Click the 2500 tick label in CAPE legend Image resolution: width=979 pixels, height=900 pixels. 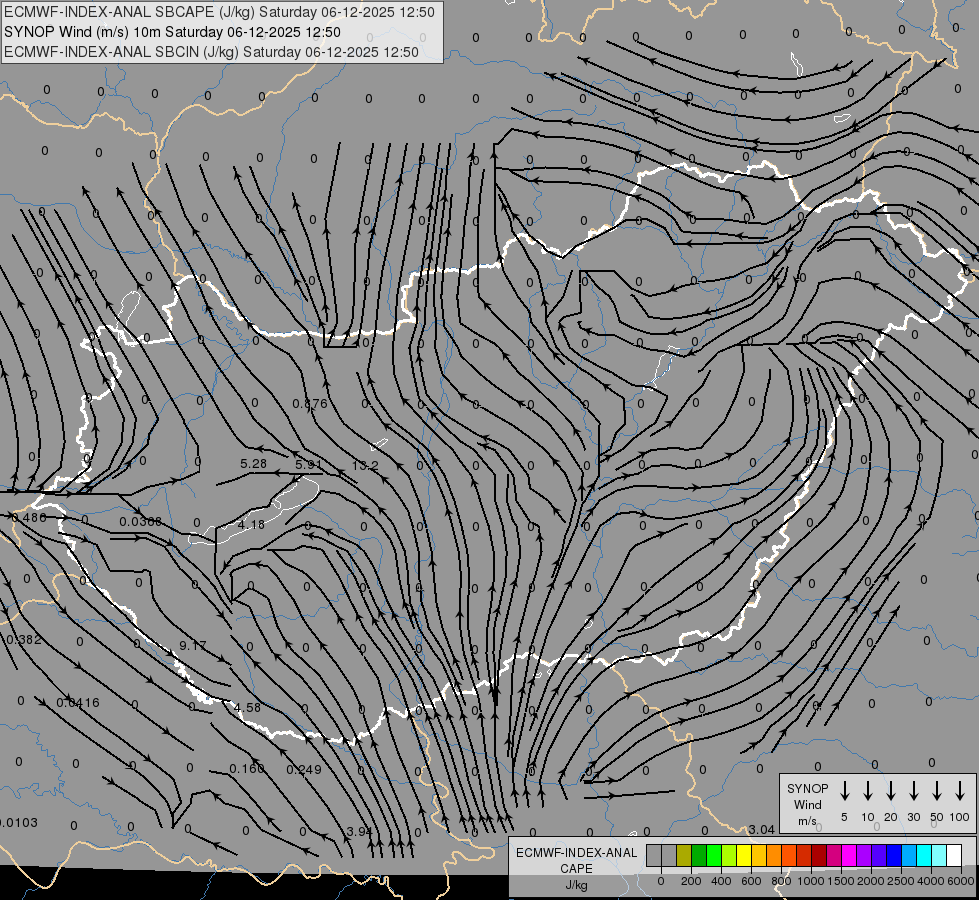901,881
